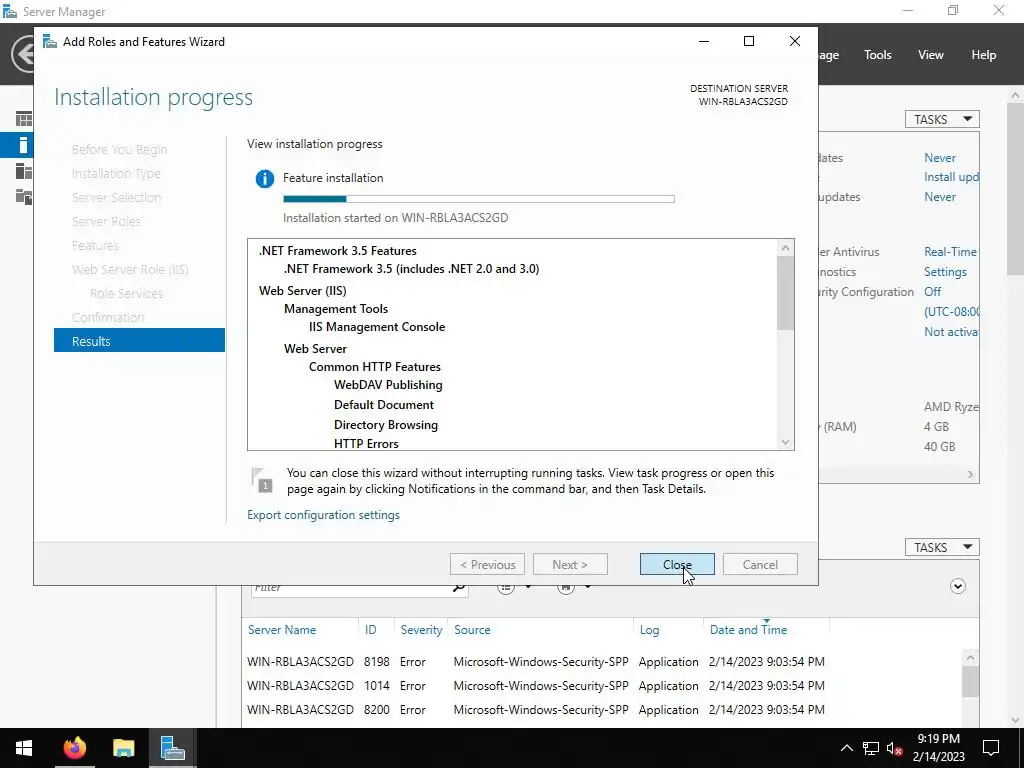Open the Action Center notification icon
This screenshot has width=1024, height=768.
[x=991, y=748]
